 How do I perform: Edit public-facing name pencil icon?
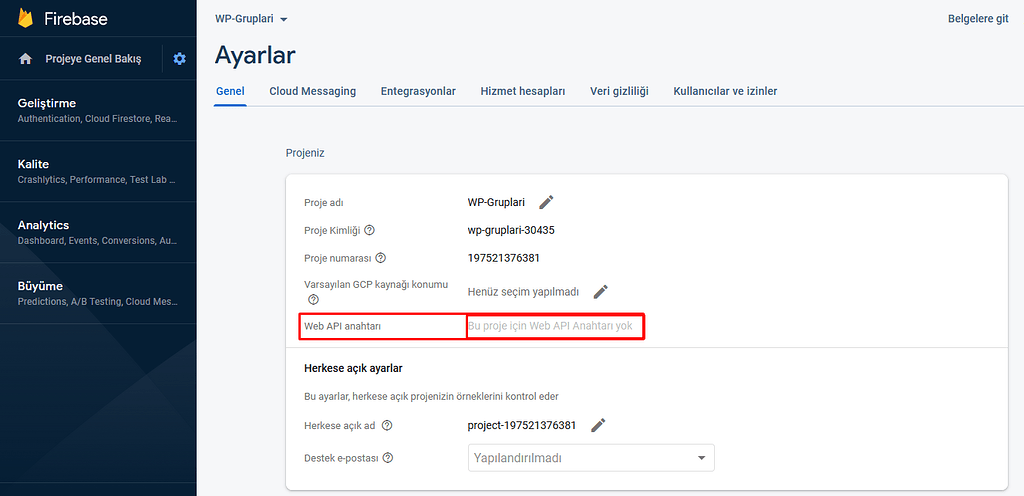coord(598,425)
